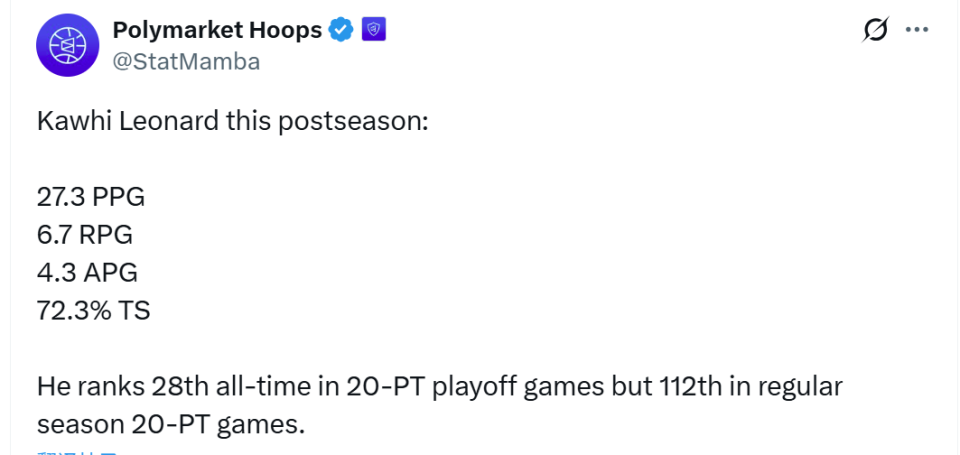
Task: Click the "72.3% TS" stat line
Action: (94, 310)
